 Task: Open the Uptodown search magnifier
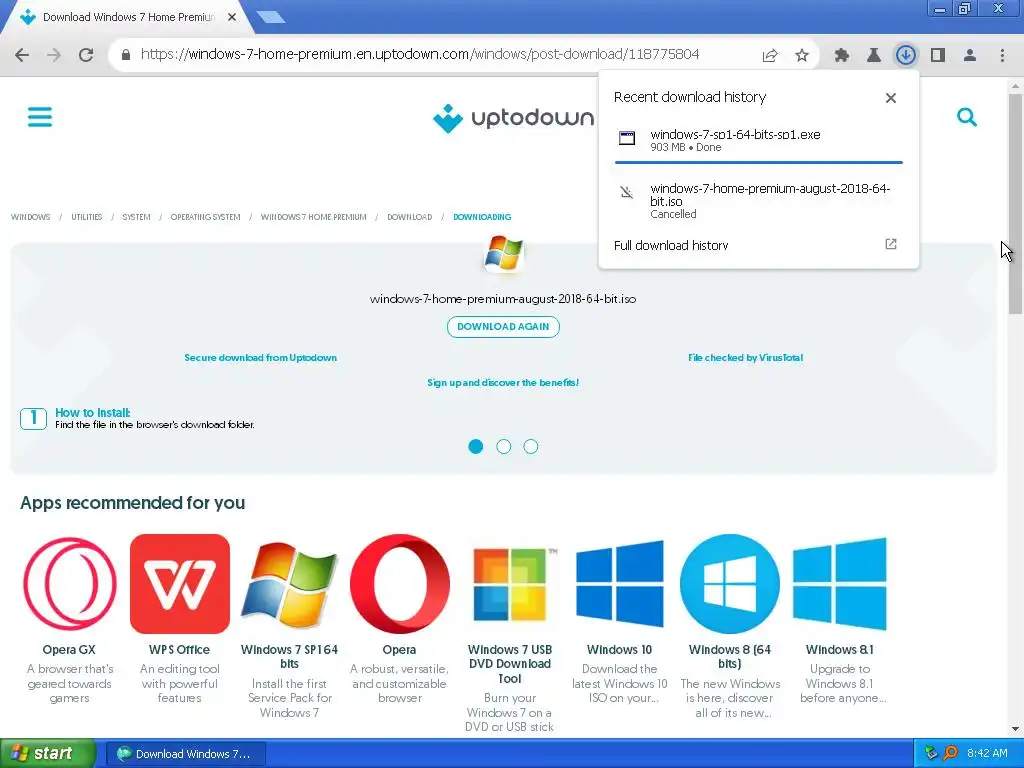pyautogui.click(x=967, y=118)
